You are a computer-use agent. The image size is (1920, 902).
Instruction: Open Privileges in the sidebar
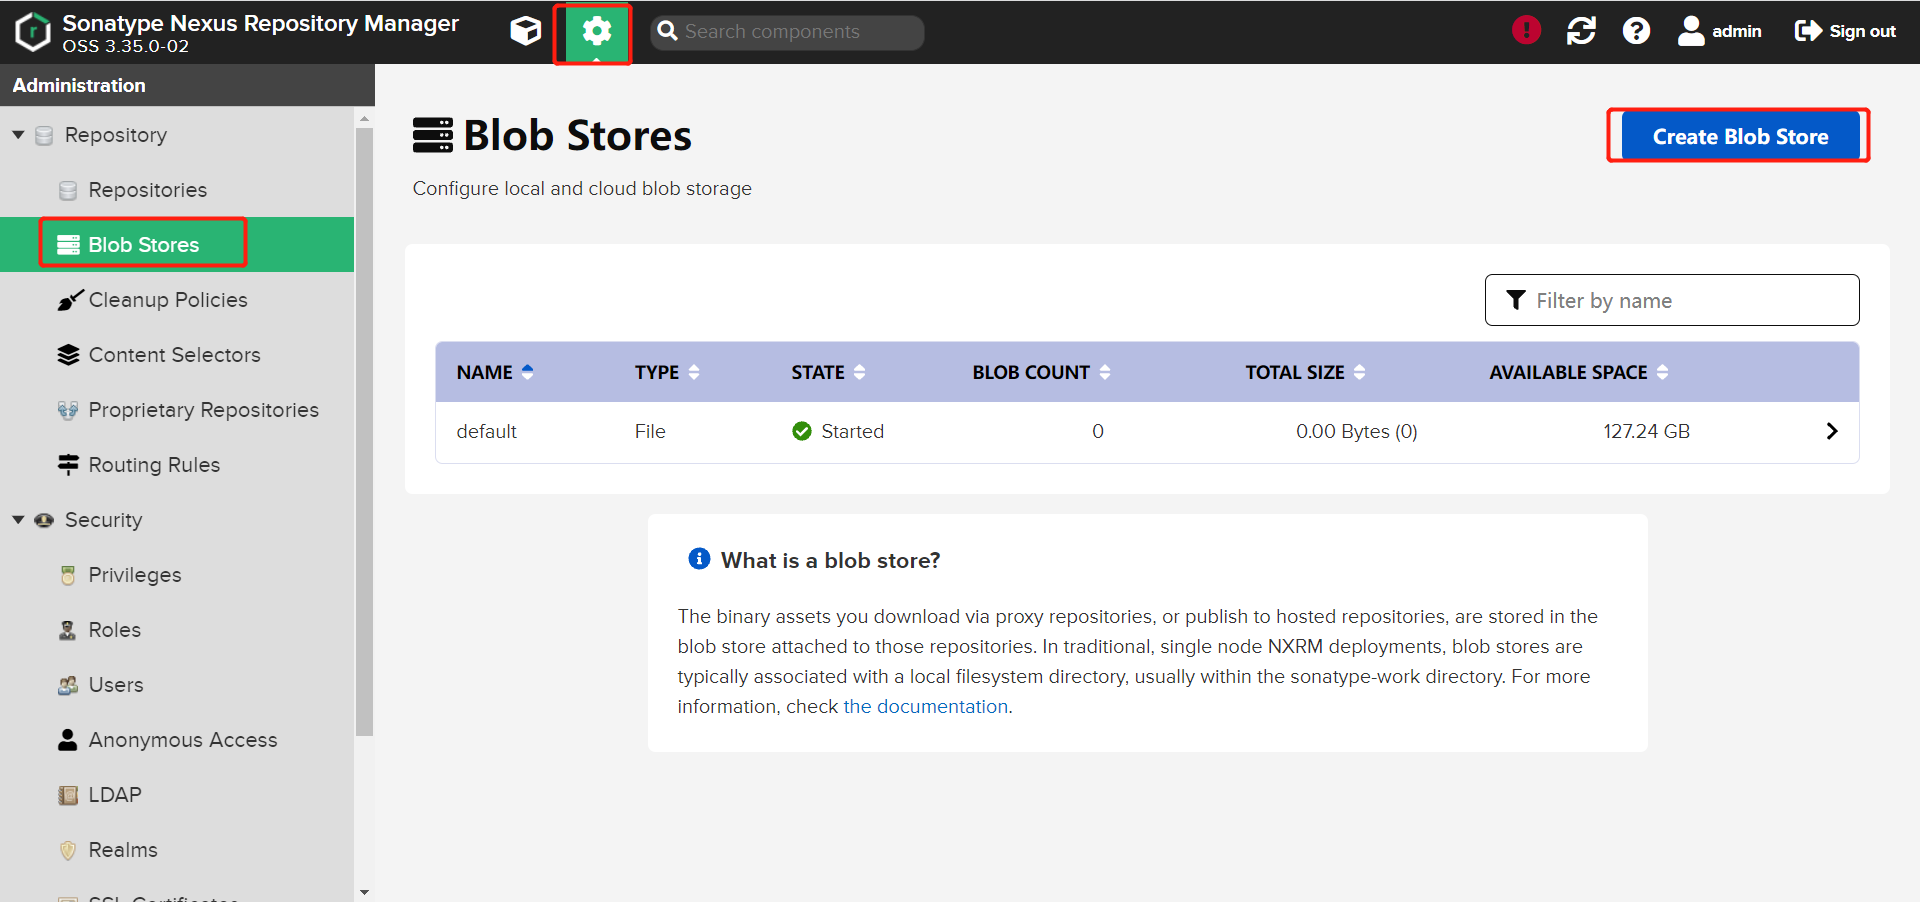135,575
